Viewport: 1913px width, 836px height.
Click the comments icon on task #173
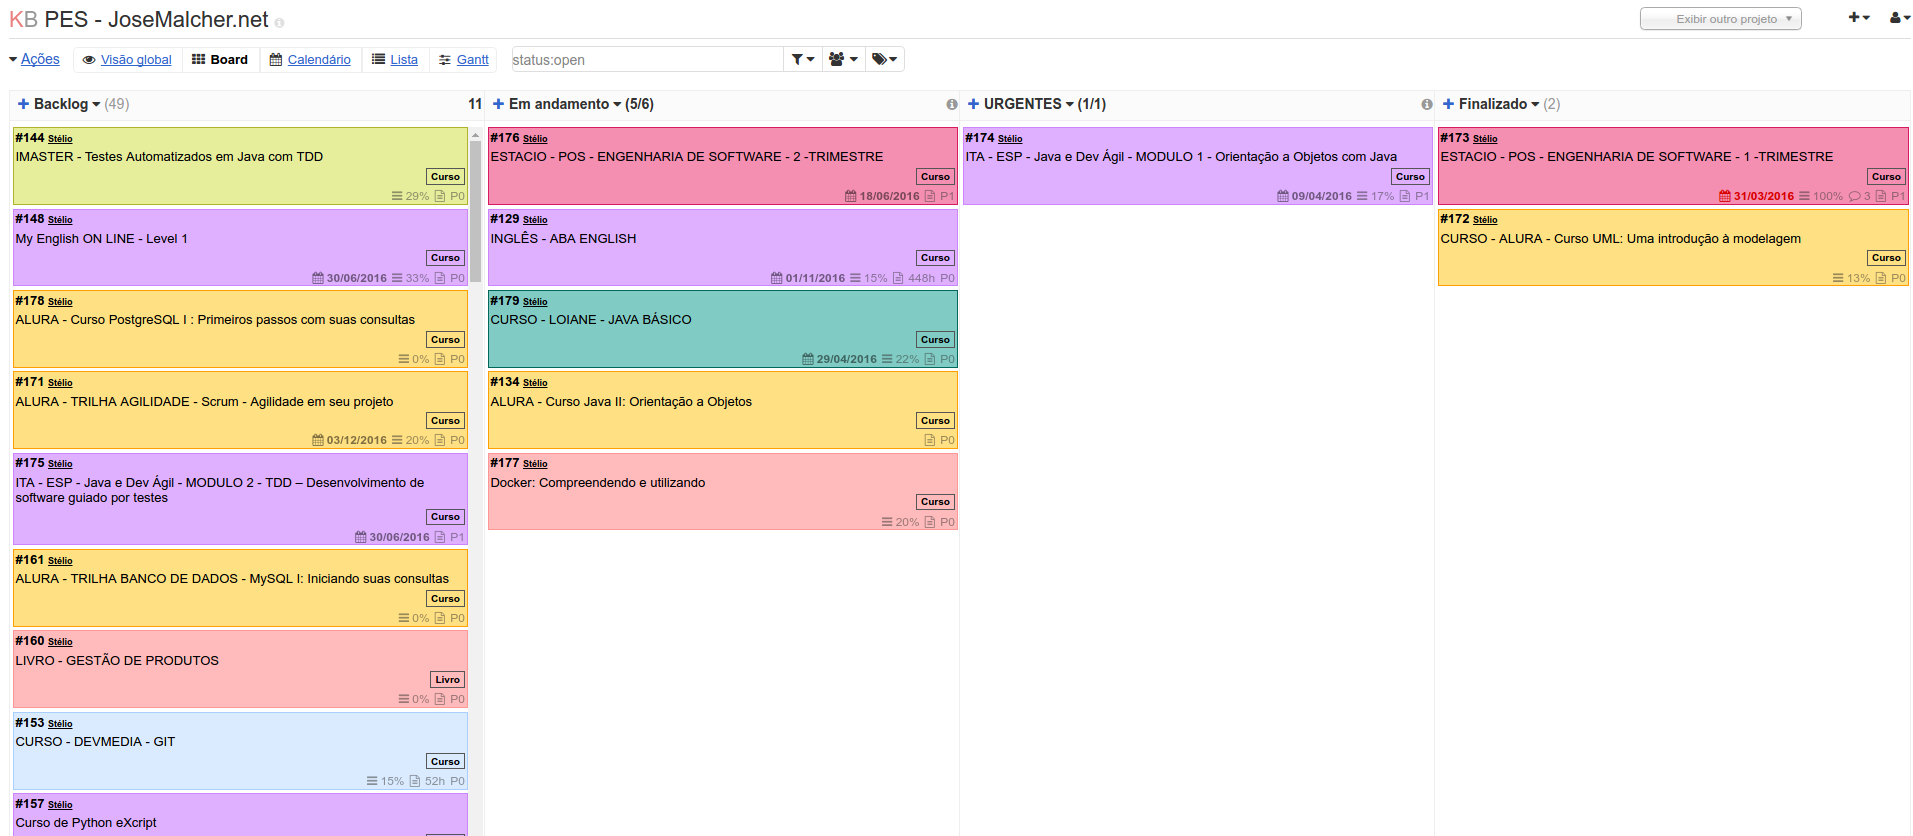tap(1854, 196)
